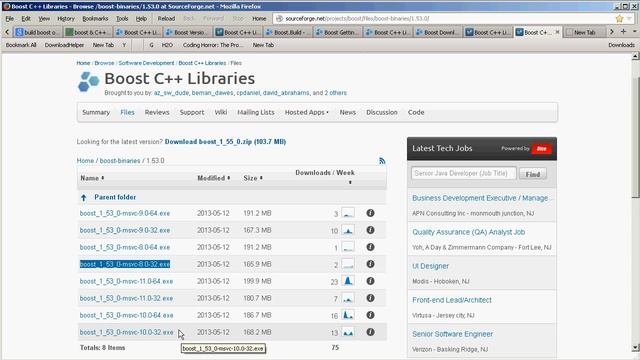The height and width of the screenshot is (360, 640).
Task: Click Home in the toolbar
Action: pyautogui.click(x=259, y=18)
